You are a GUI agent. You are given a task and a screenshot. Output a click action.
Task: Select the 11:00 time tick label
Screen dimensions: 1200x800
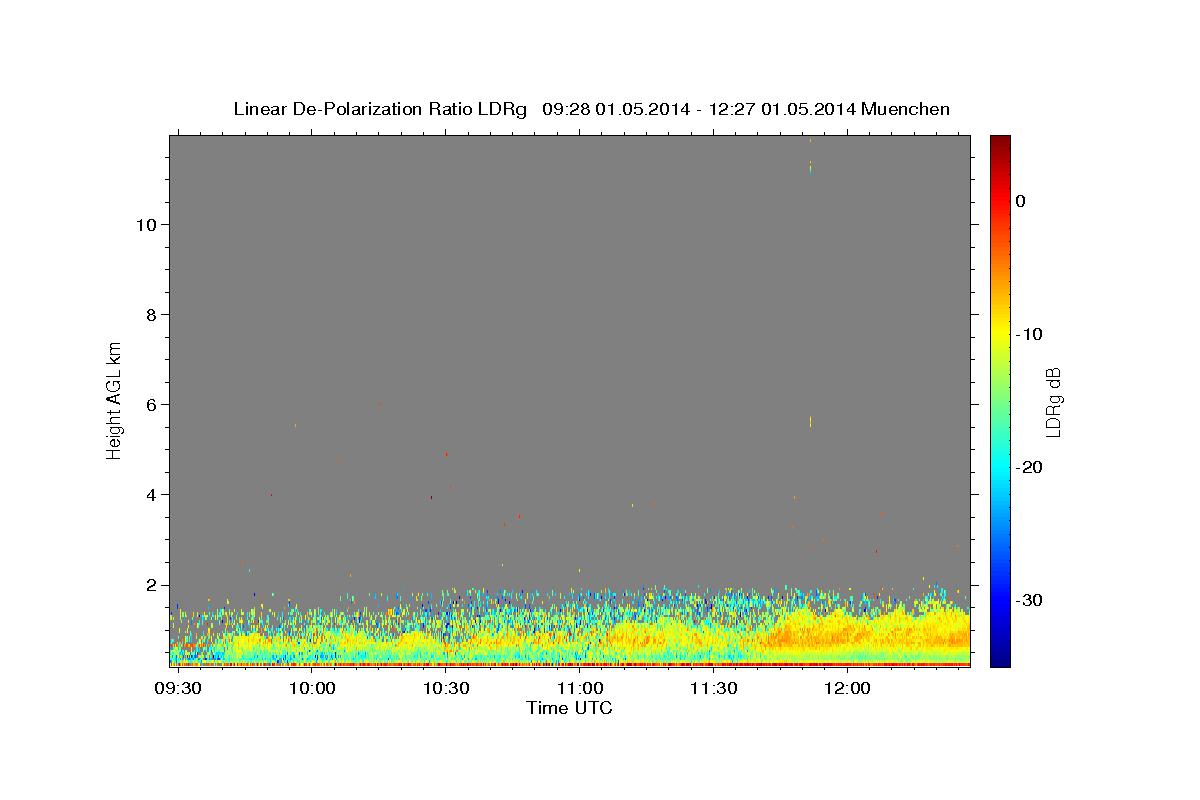(580, 689)
